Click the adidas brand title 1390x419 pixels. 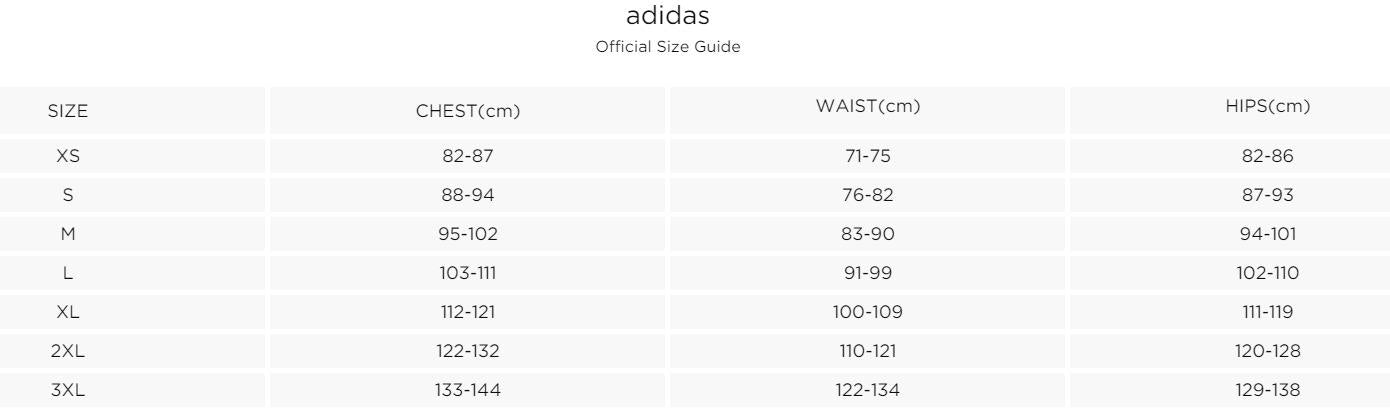[667, 17]
